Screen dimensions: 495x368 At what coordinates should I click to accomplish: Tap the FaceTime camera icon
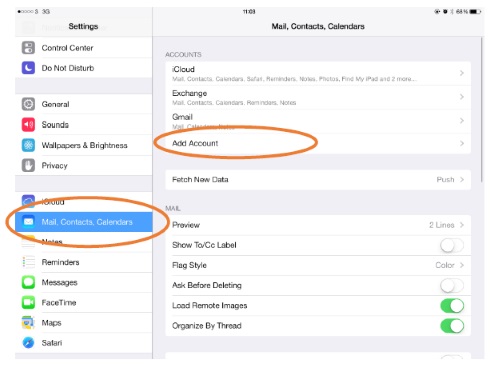[x=28, y=303]
